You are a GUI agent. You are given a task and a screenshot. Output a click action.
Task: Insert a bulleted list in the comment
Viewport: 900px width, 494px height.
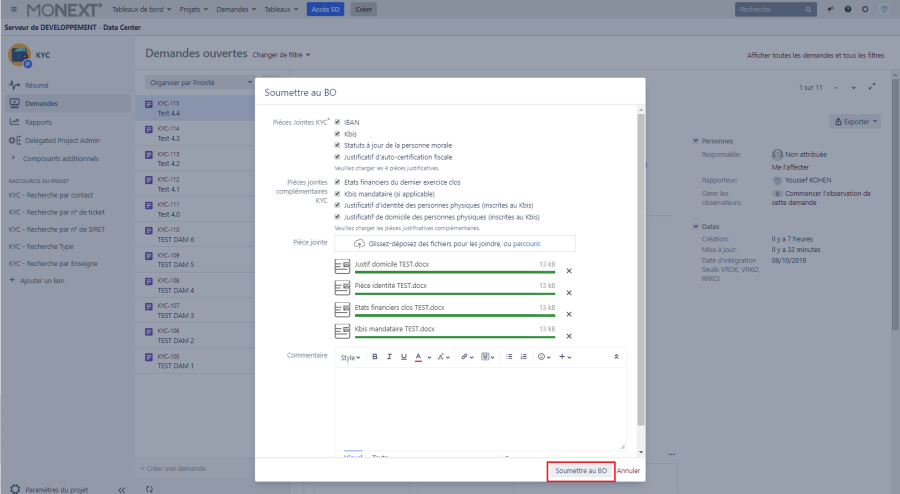coord(509,357)
